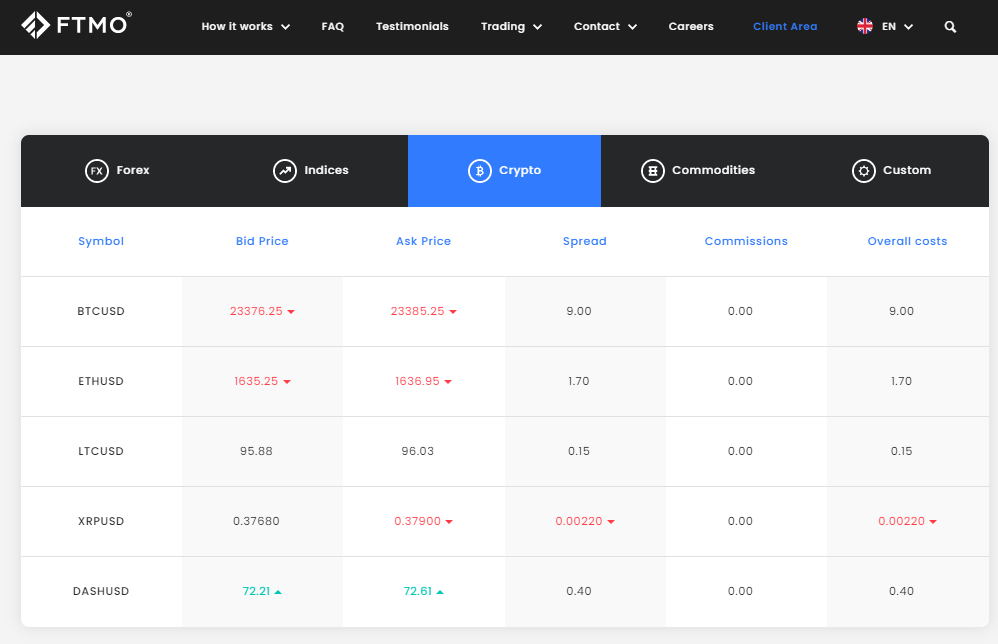
Task: Click the ETHUSD bid price down arrow
Action: [287, 382]
